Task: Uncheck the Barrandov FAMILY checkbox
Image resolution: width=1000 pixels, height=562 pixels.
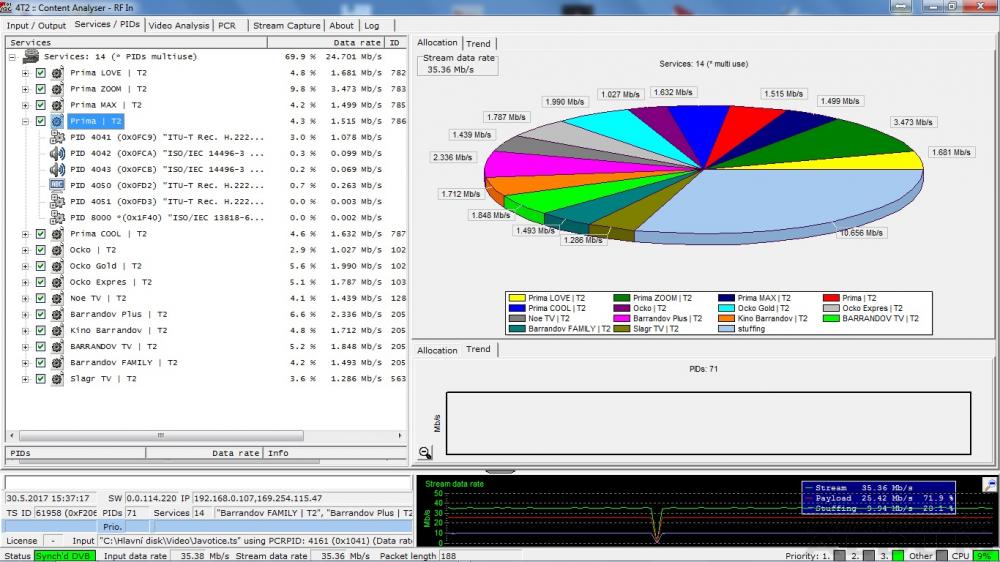Action: [41, 362]
